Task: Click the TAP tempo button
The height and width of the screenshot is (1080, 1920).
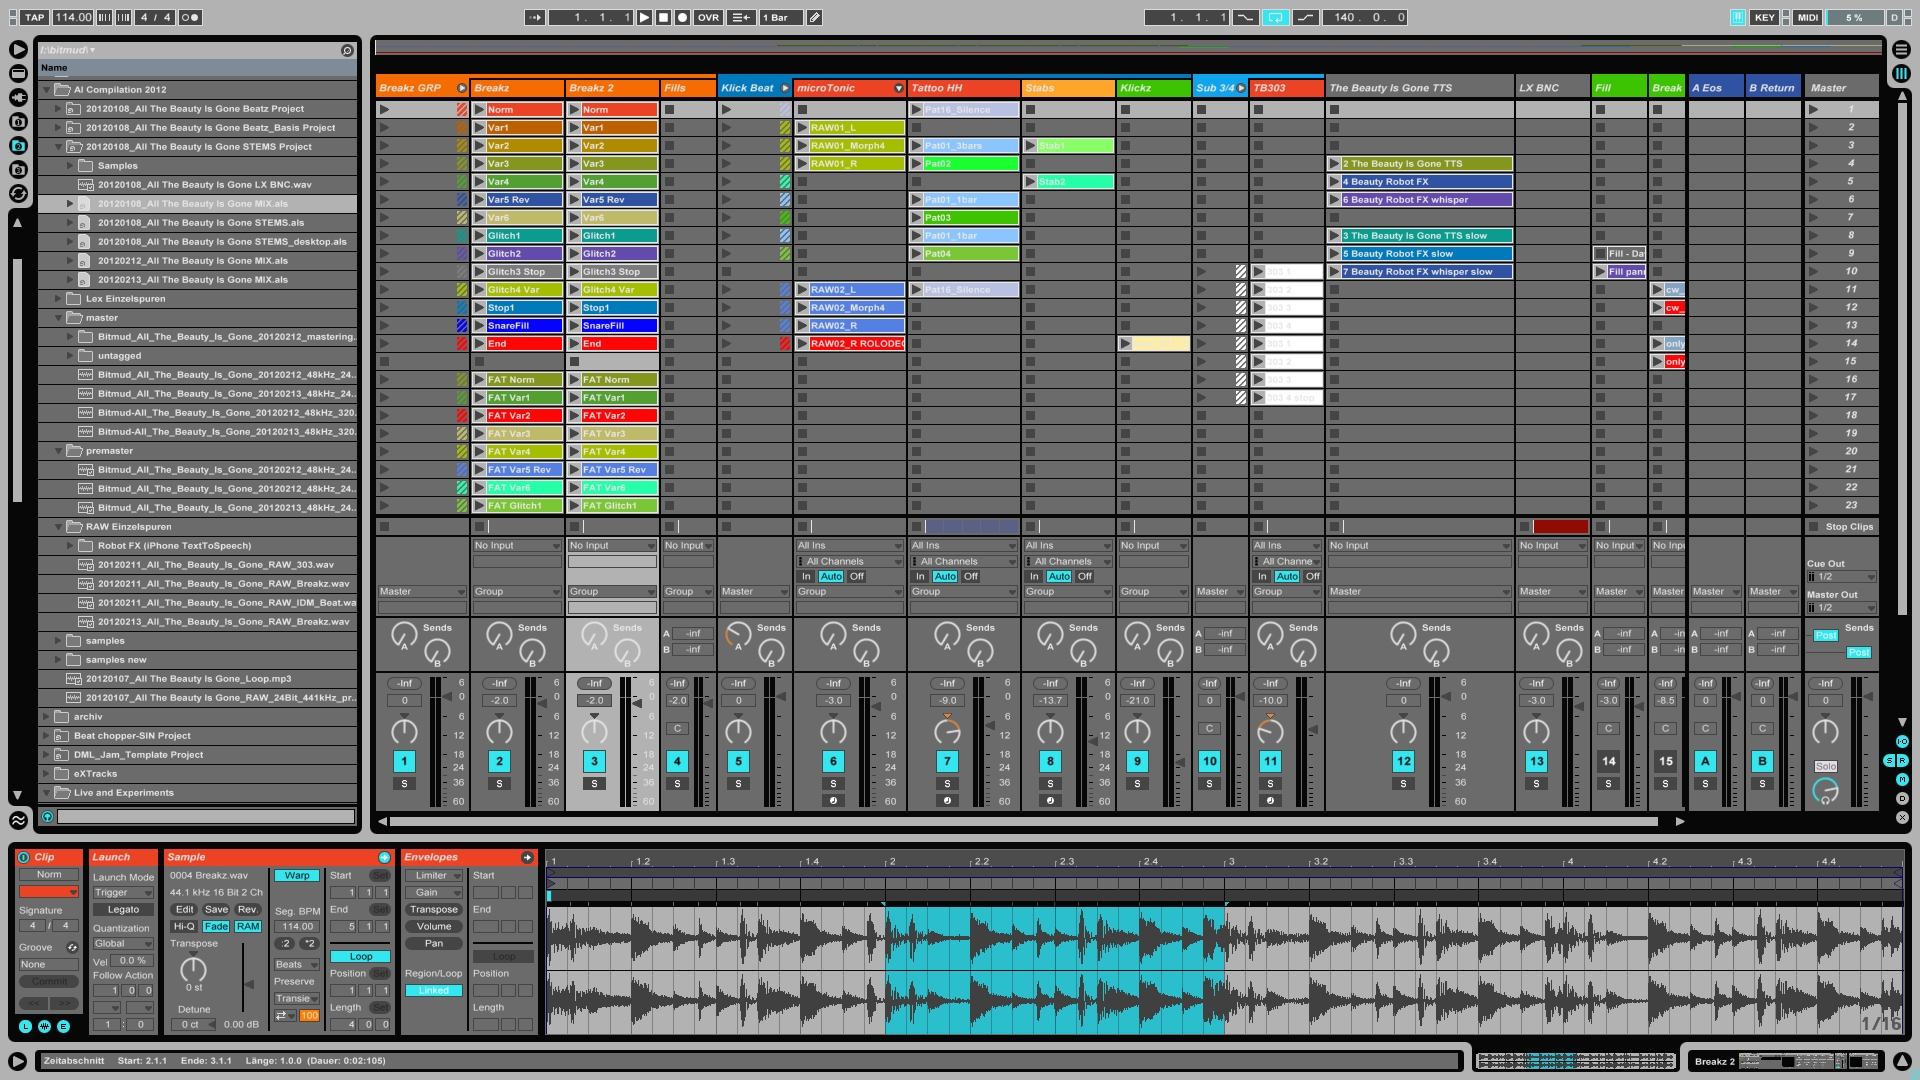Action: 34,17
